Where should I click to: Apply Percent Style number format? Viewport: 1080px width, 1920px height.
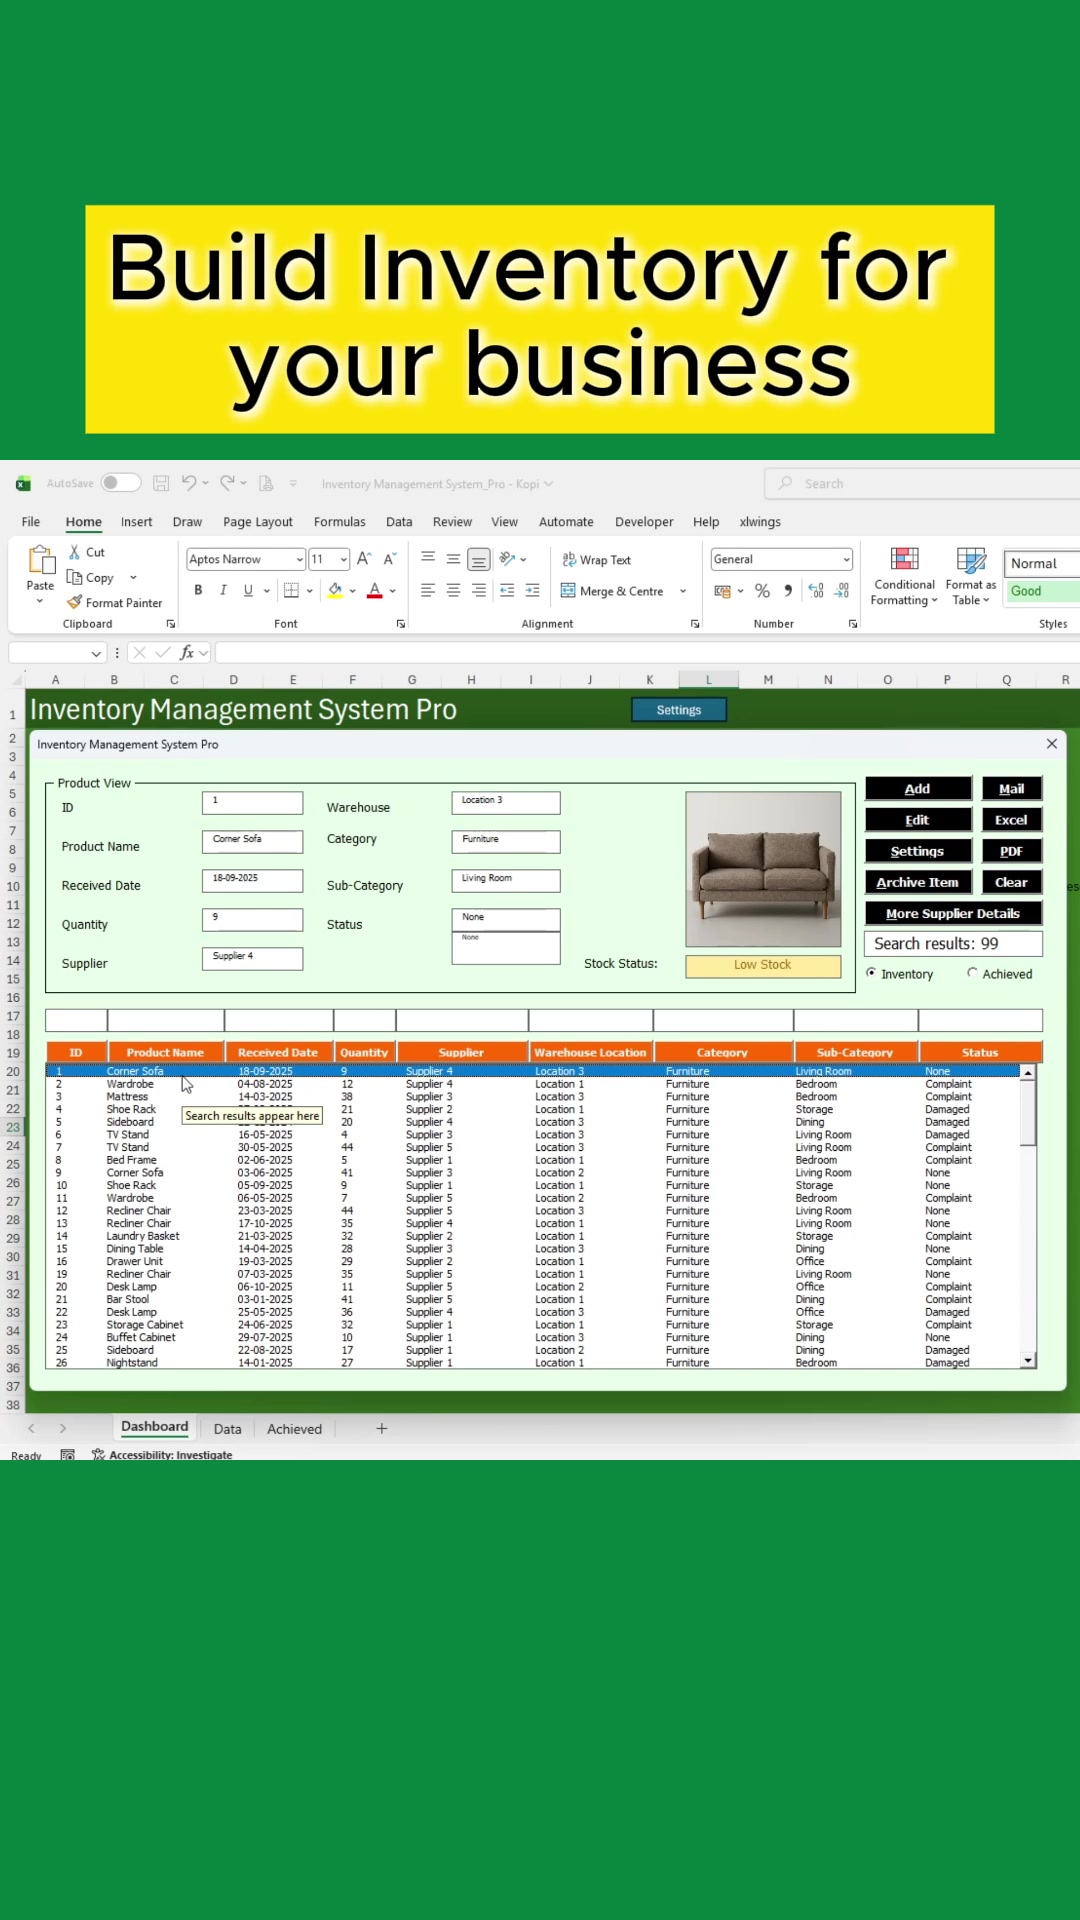point(763,591)
